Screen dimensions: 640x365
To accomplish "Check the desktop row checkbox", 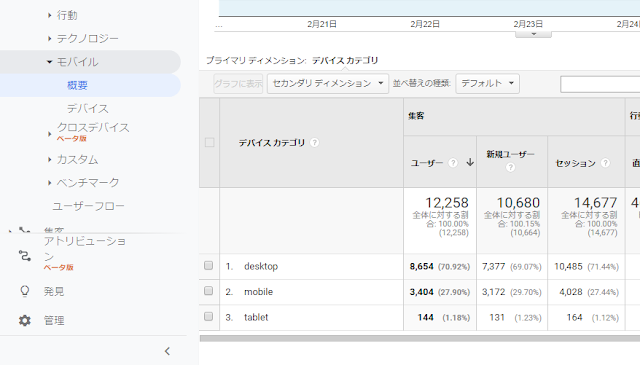I will (x=209, y=266).
